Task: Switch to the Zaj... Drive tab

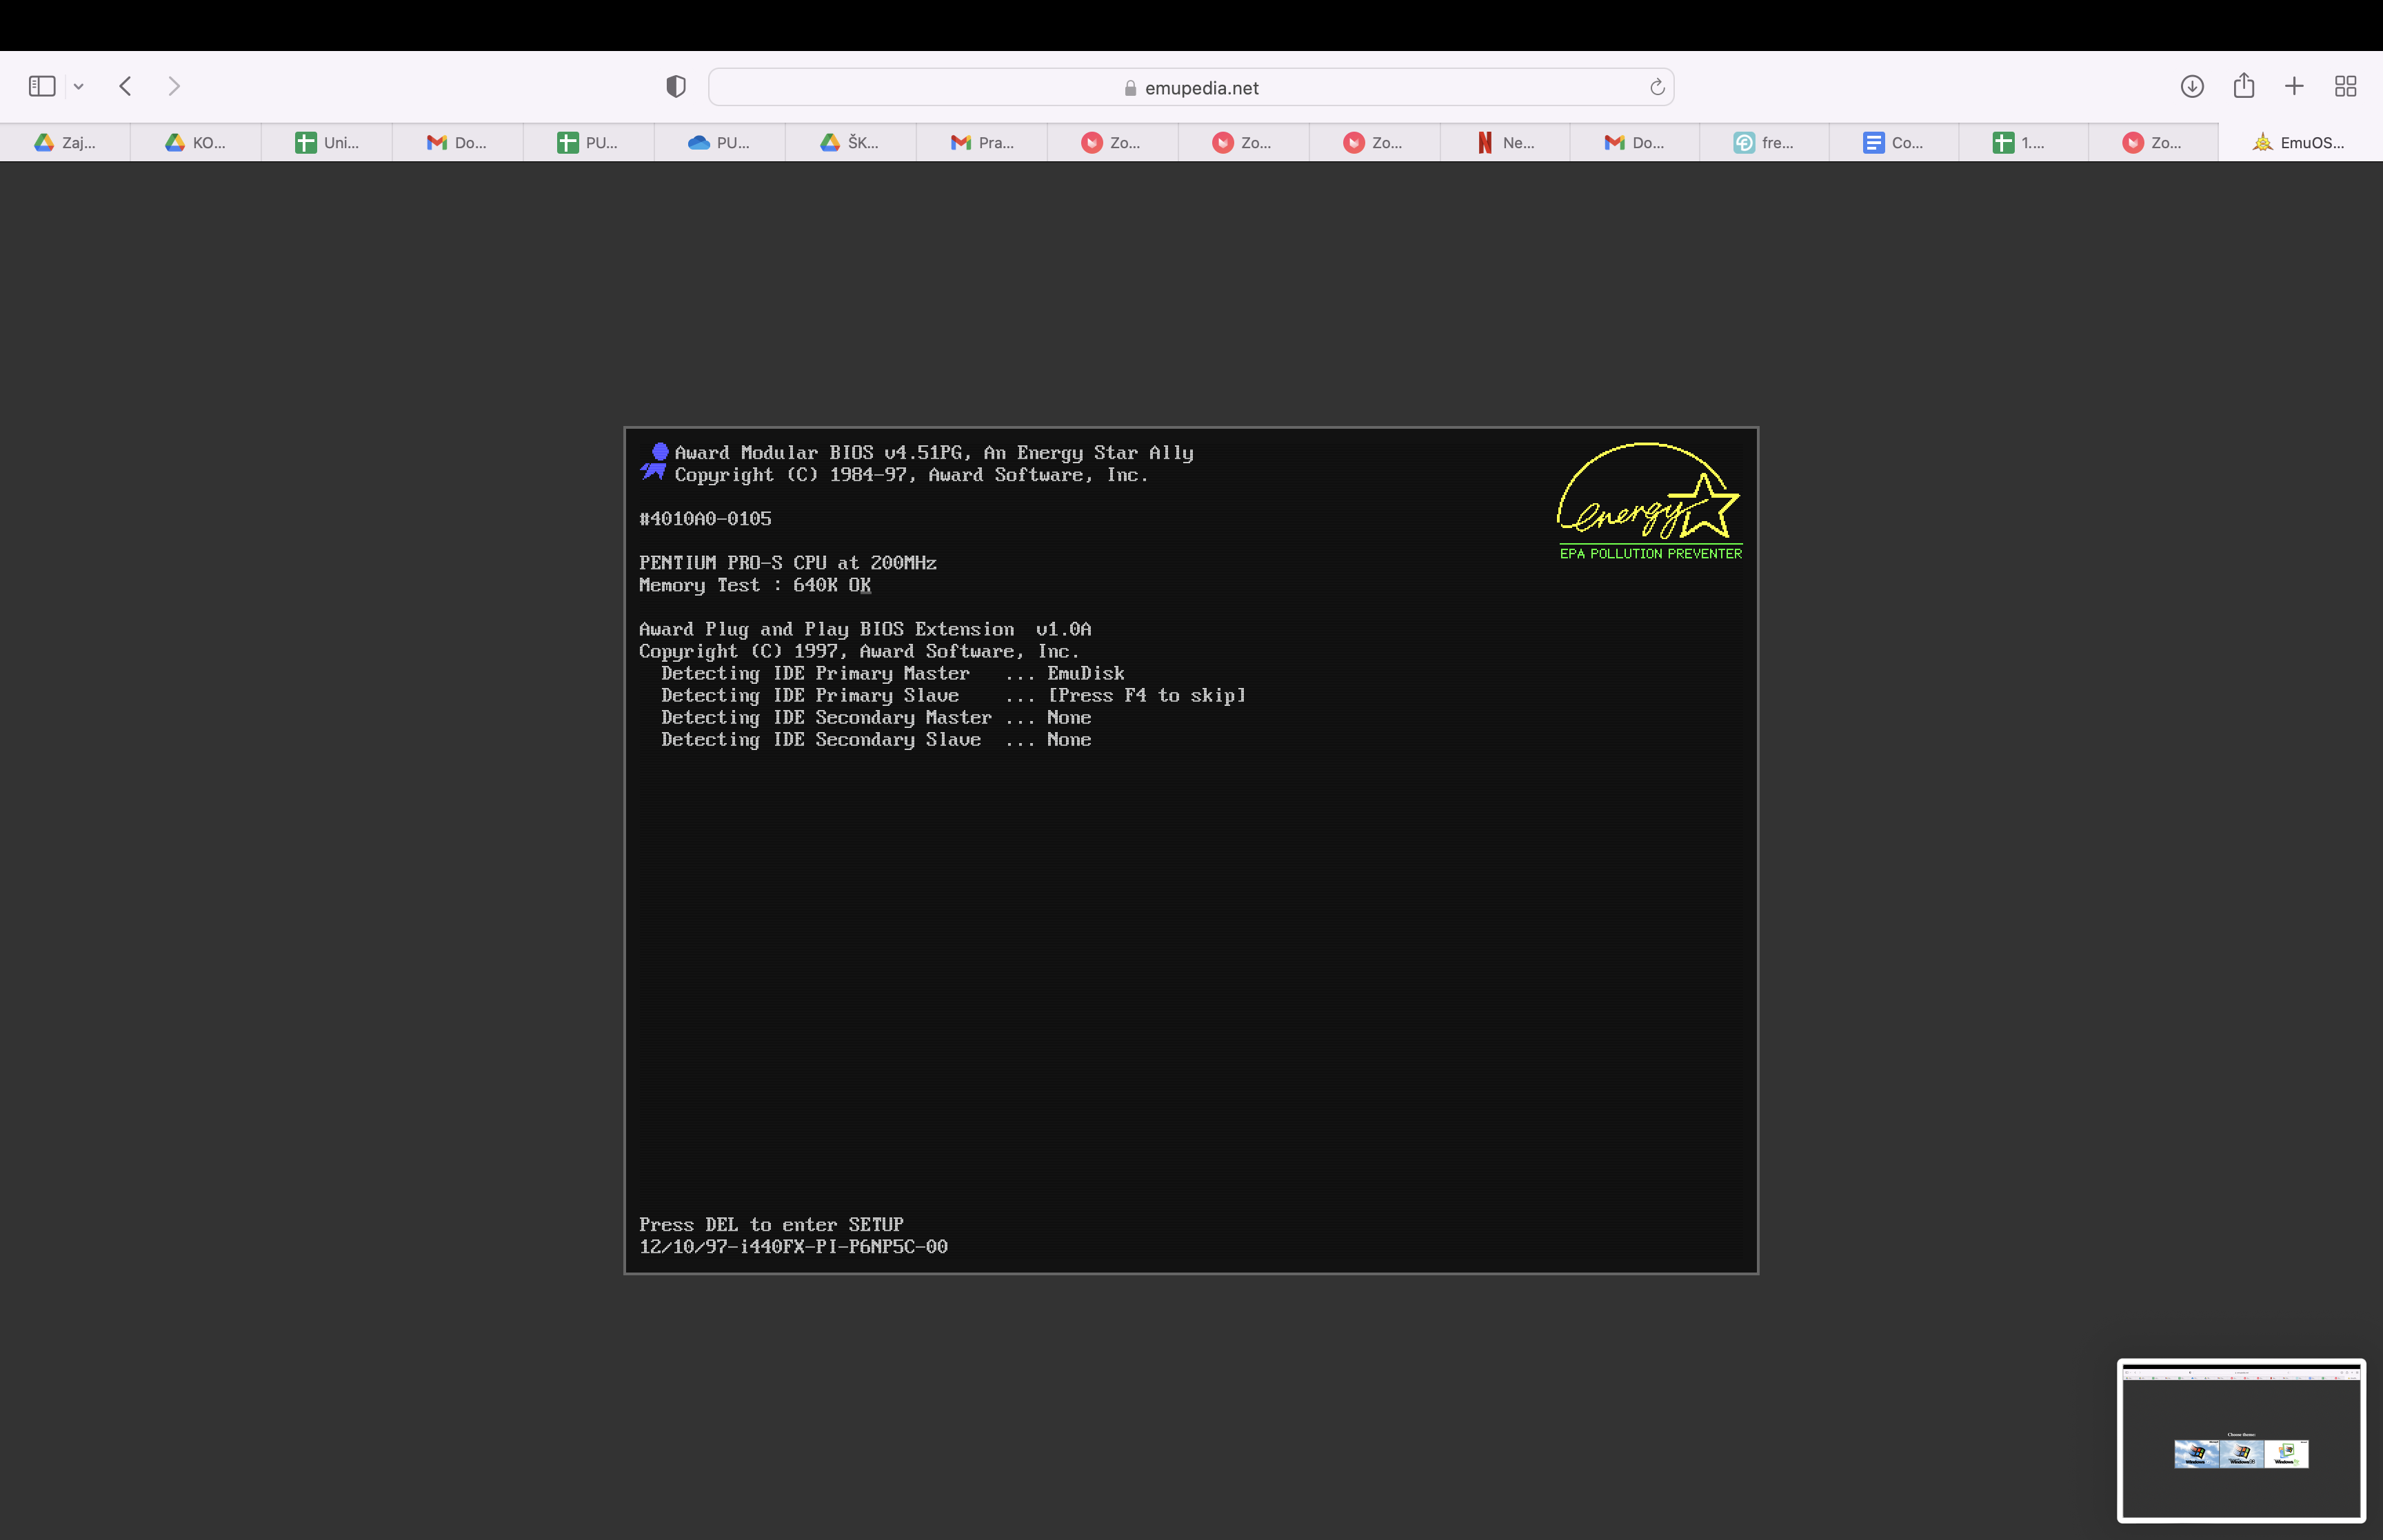Action: pos(66,143)
